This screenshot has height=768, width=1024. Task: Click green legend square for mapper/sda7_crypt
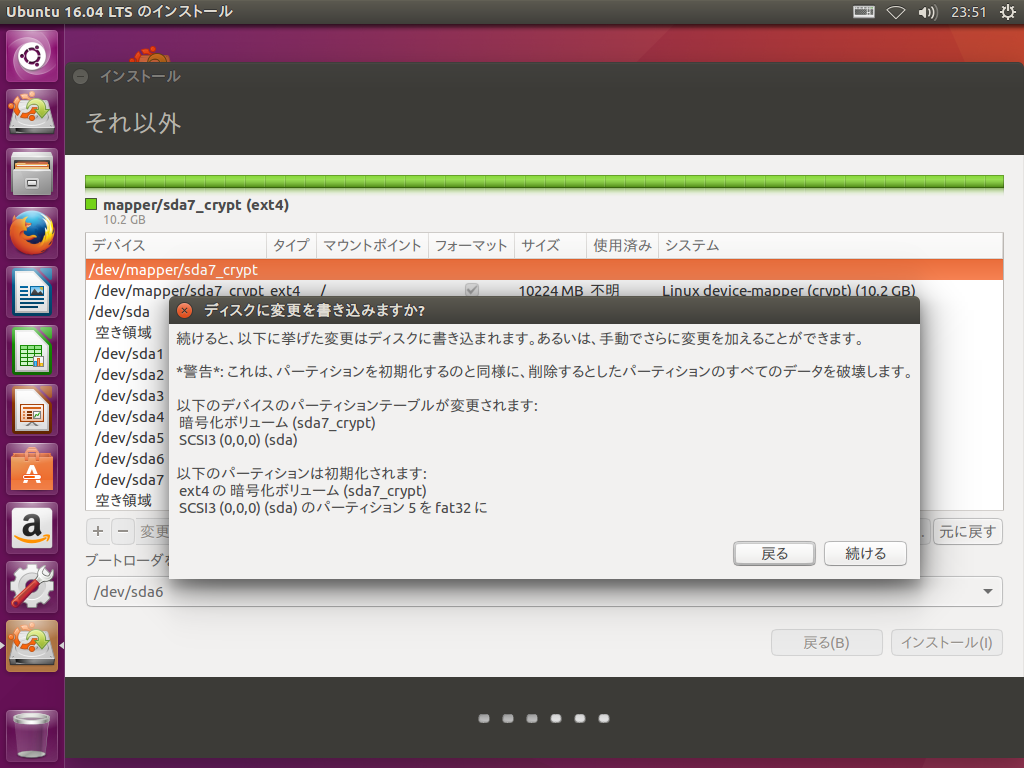[x=91, y=204]
